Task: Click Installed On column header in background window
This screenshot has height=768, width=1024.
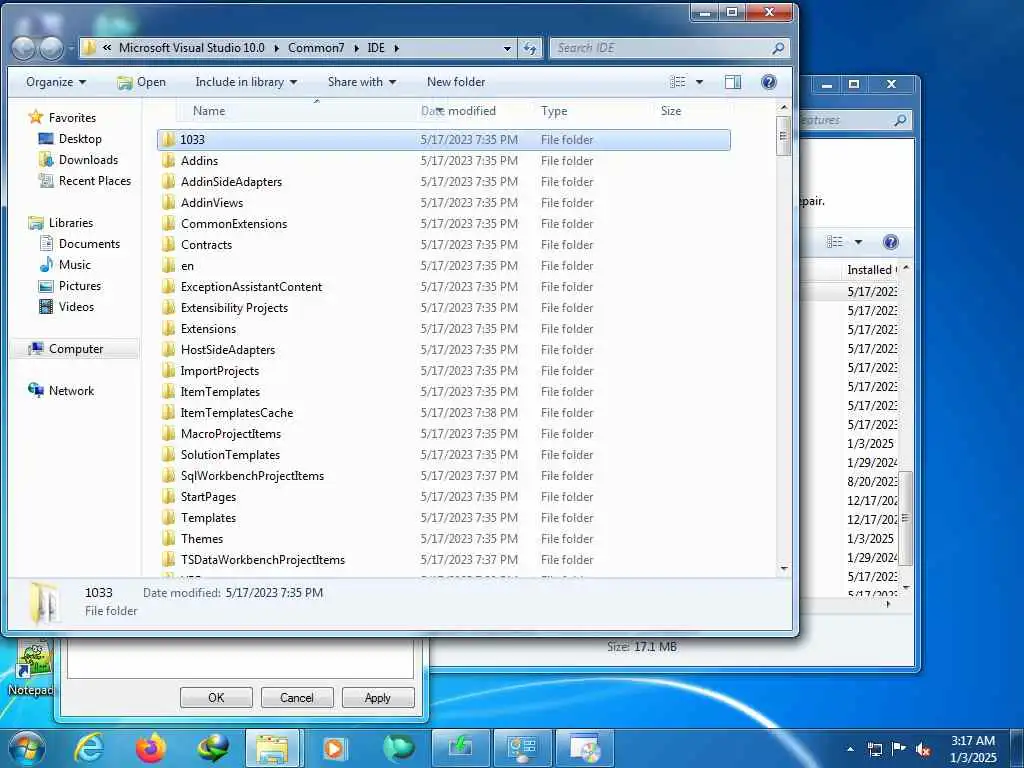Action: pos(871,270)
